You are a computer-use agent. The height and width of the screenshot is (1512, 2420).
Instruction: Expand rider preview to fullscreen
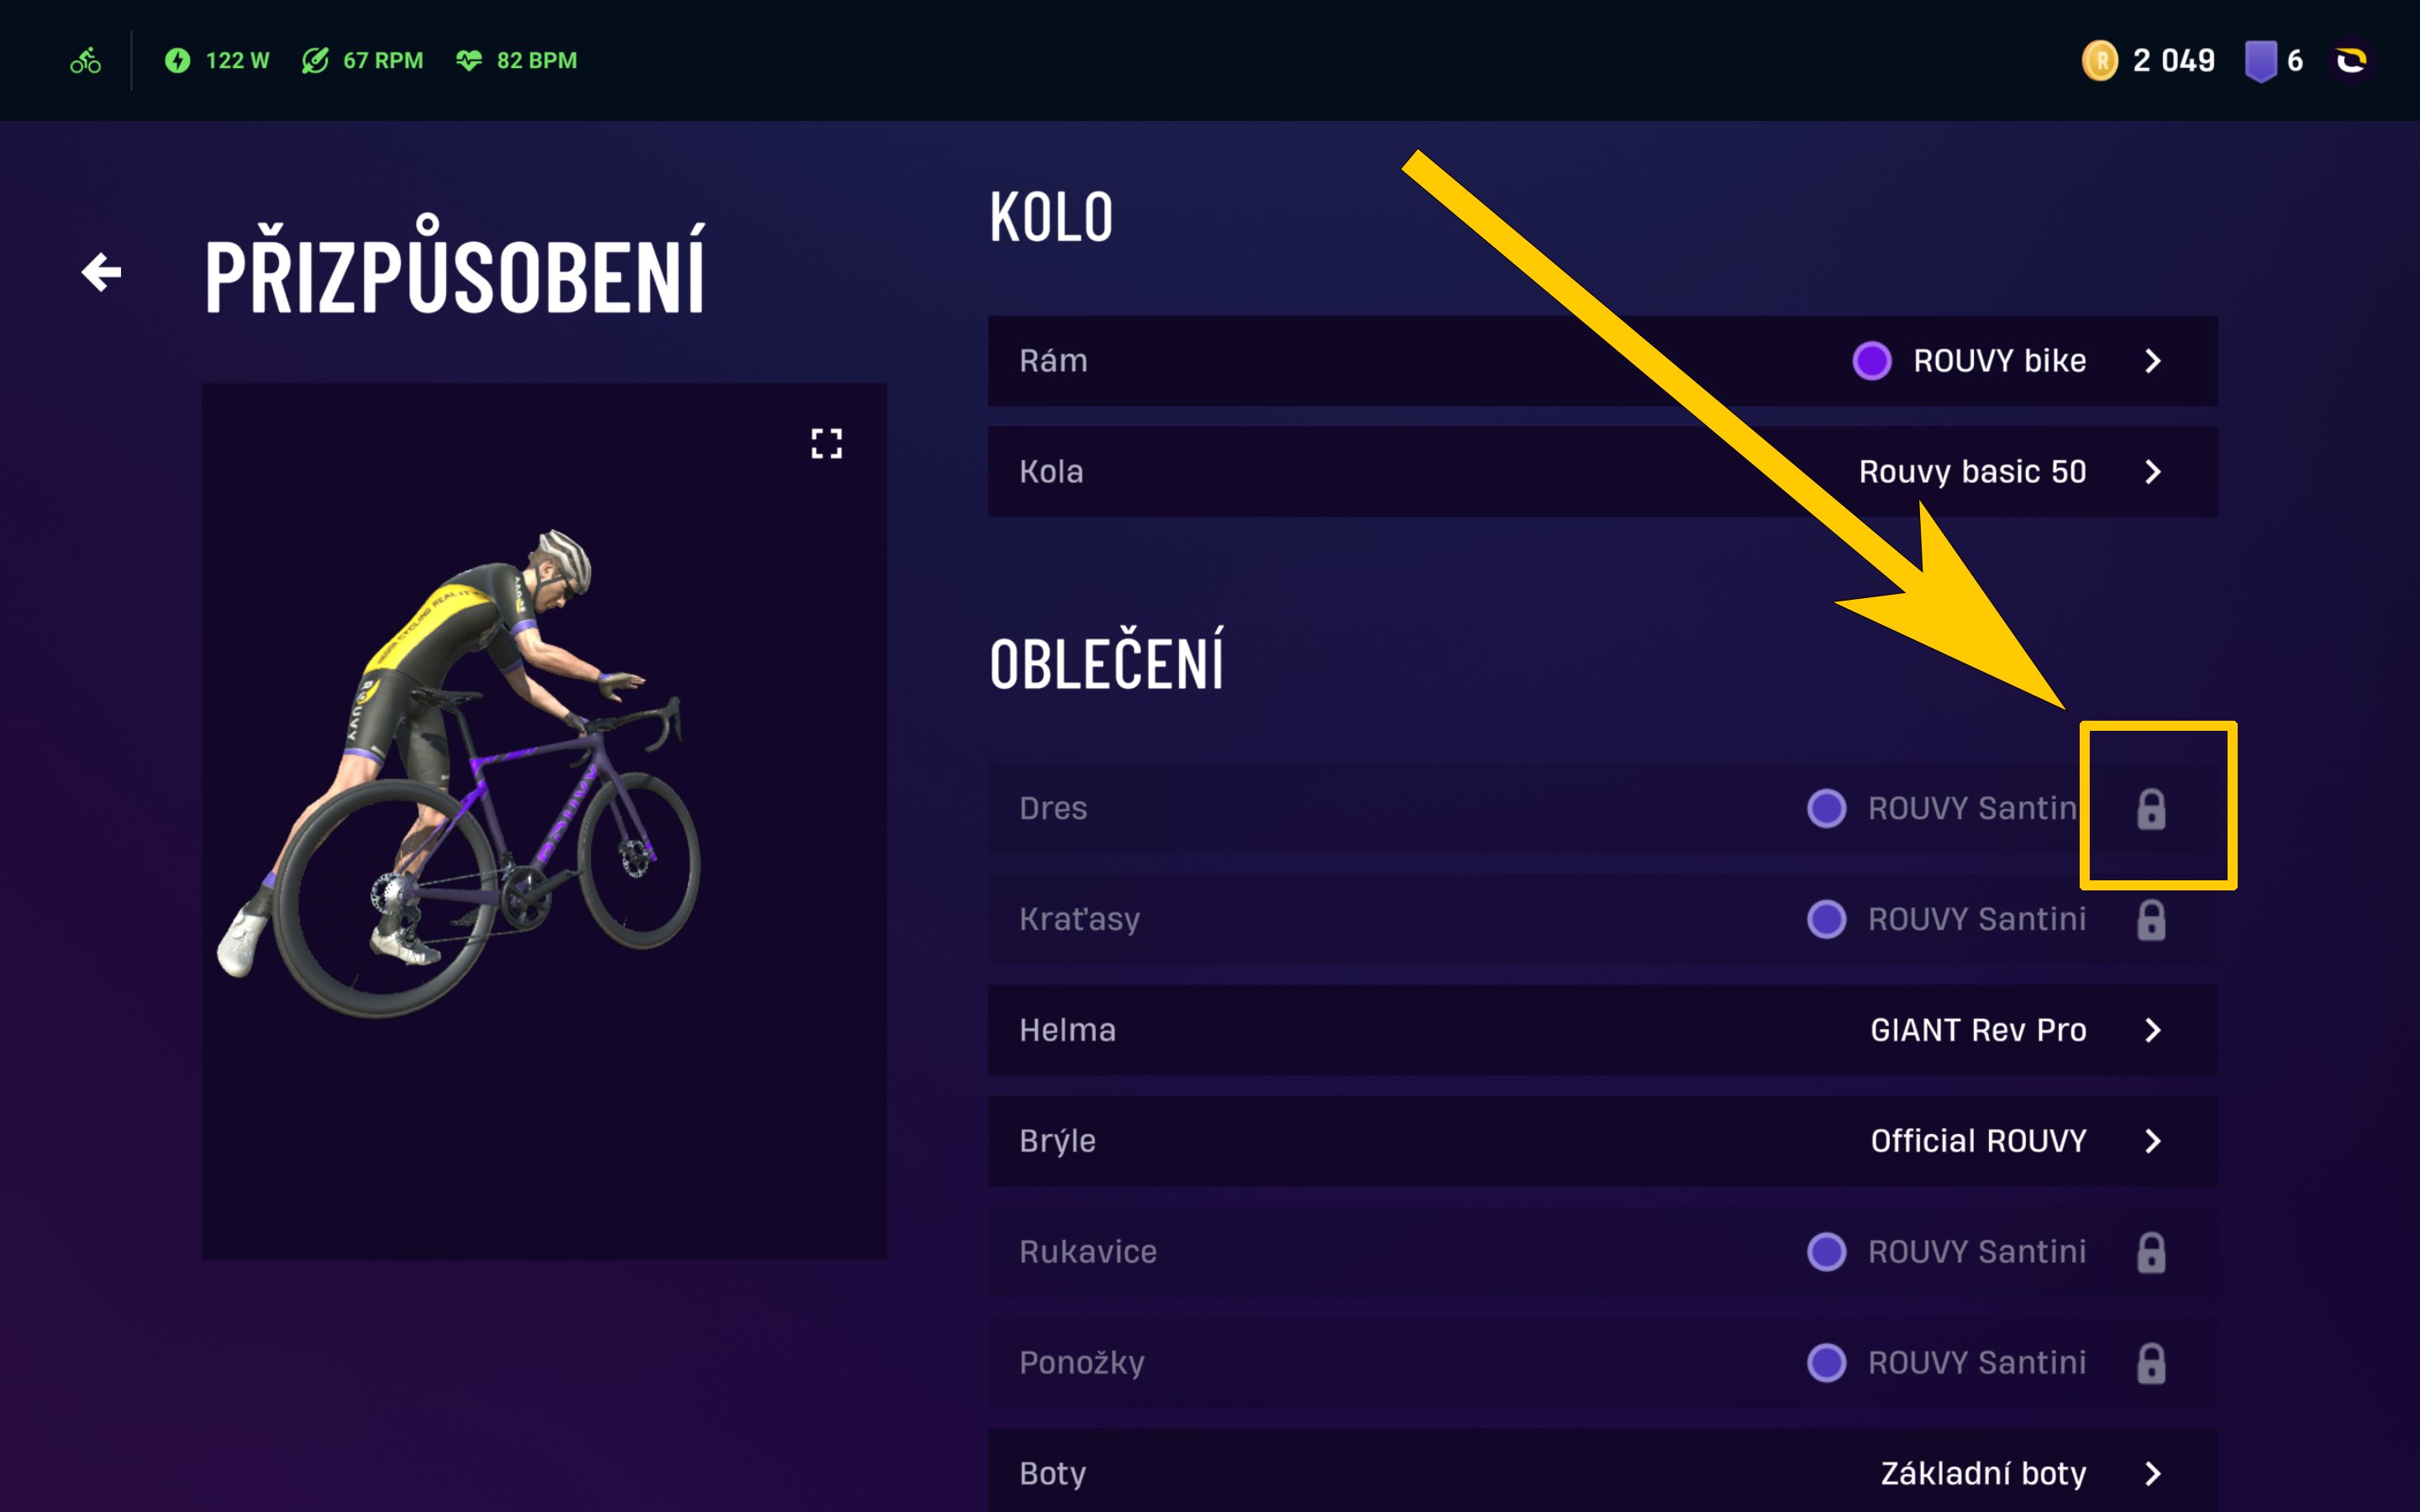coord(826,443)
